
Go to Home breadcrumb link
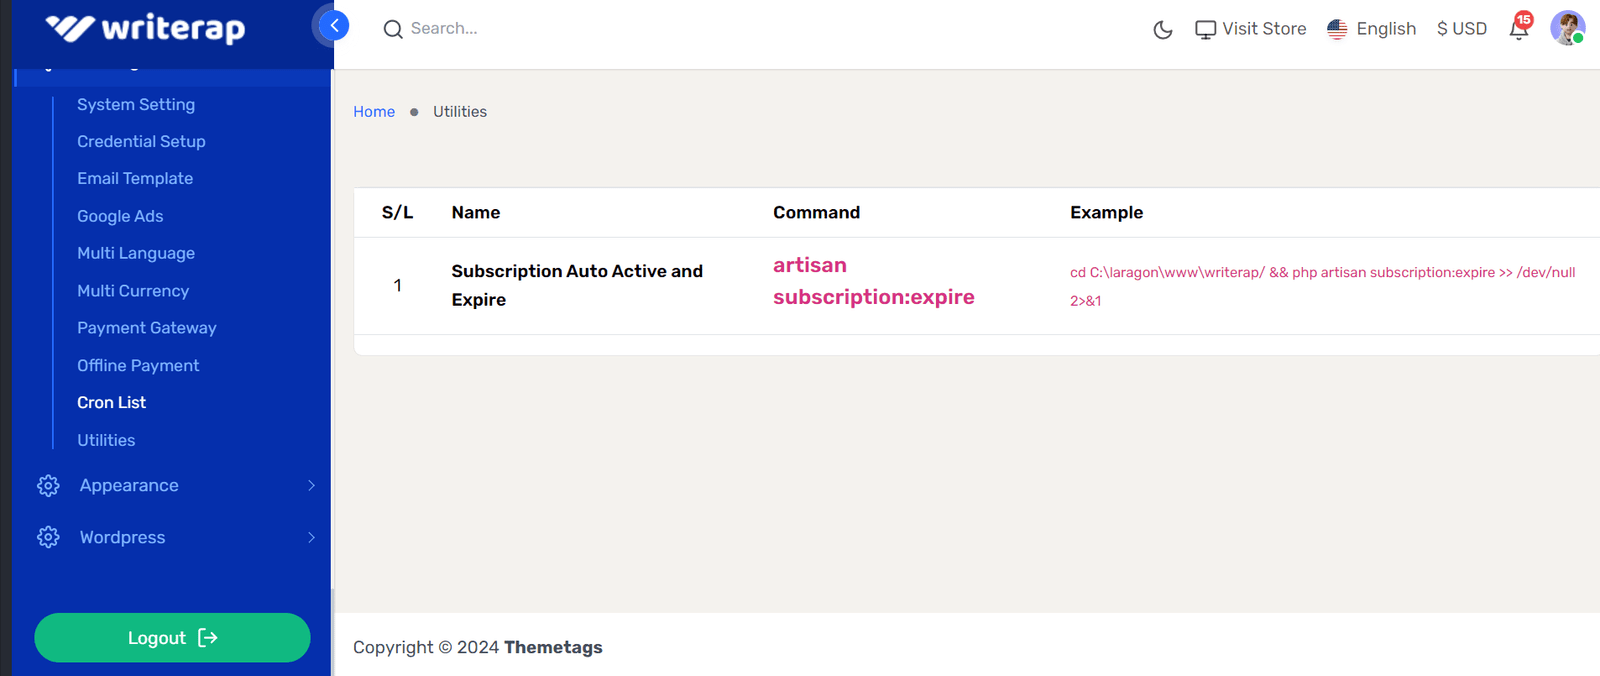(374, 112)
